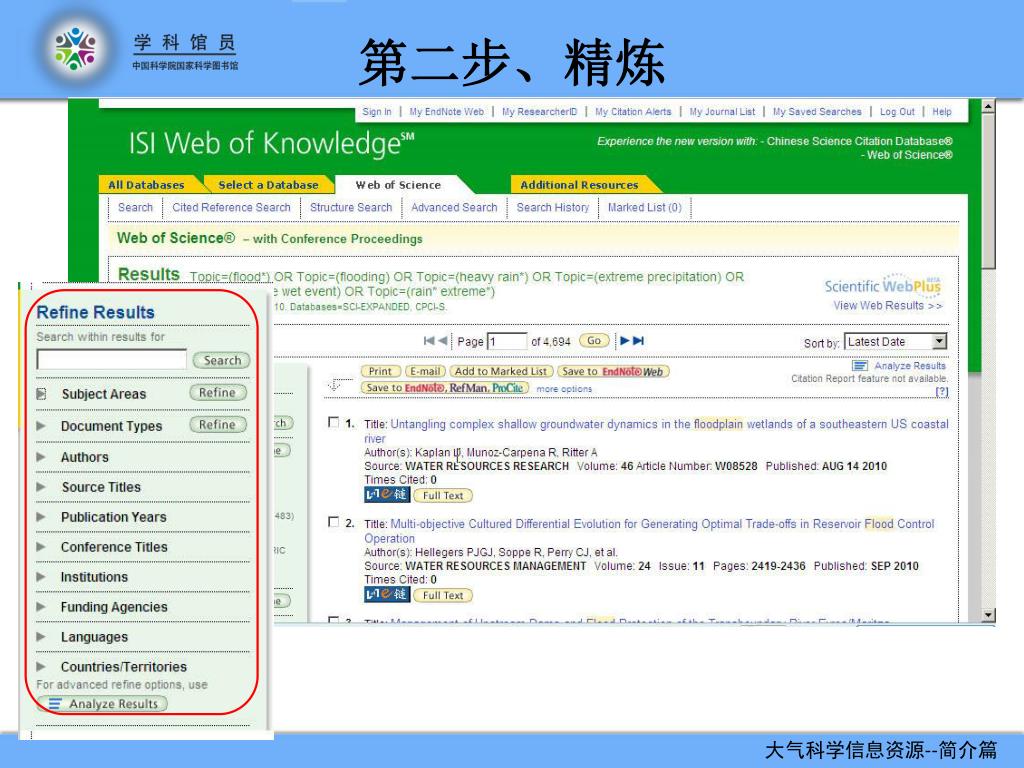Screen dimensions: 1024x768
Task: Open Full Text for Kaplan article
Action: [443, 496]
